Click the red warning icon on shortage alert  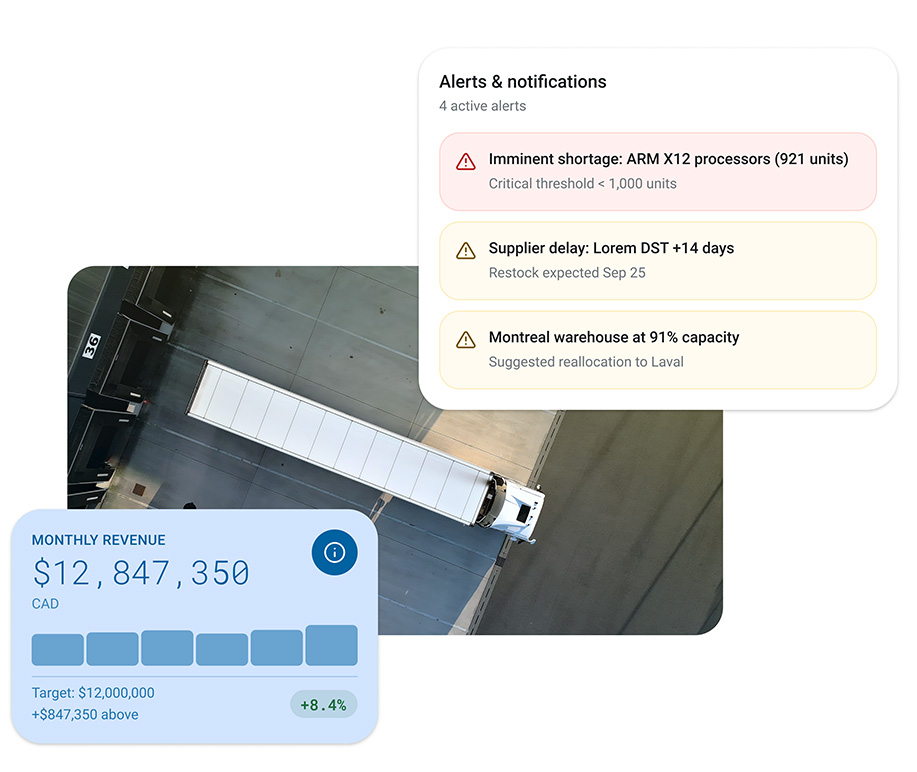coord(466,161)
